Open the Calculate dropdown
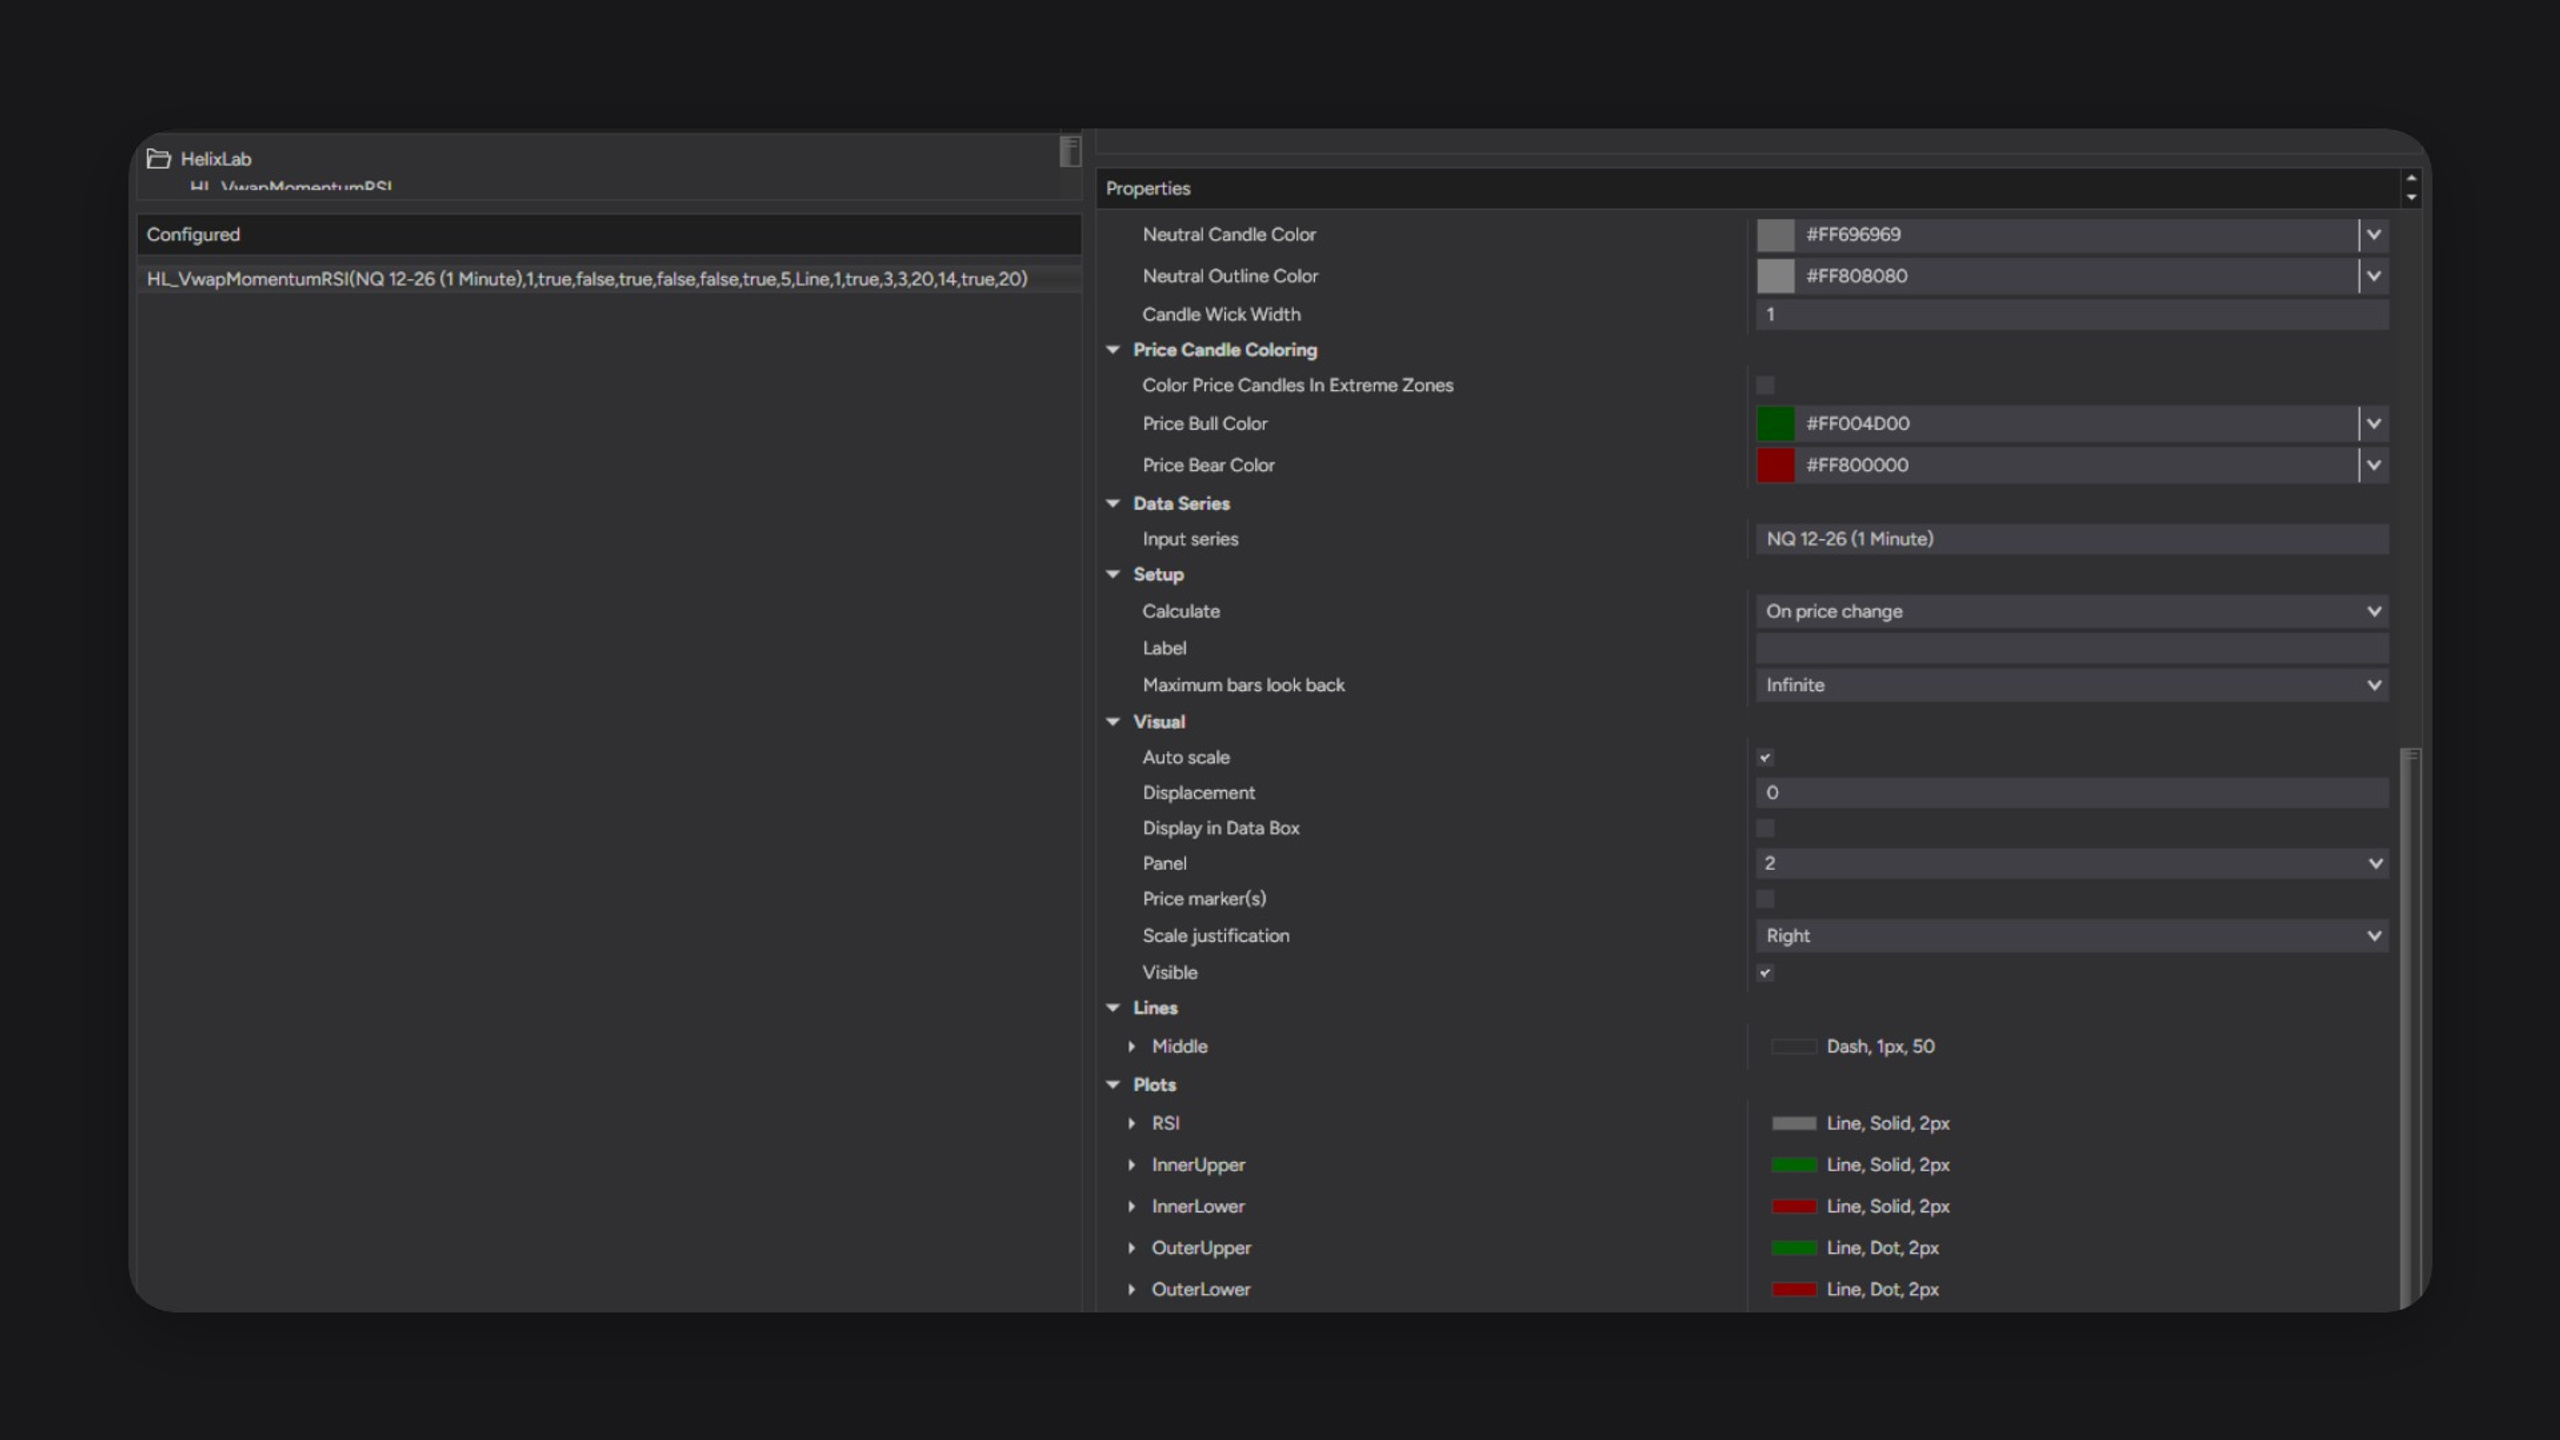2560x1440 pixels. coord(2072,611)
